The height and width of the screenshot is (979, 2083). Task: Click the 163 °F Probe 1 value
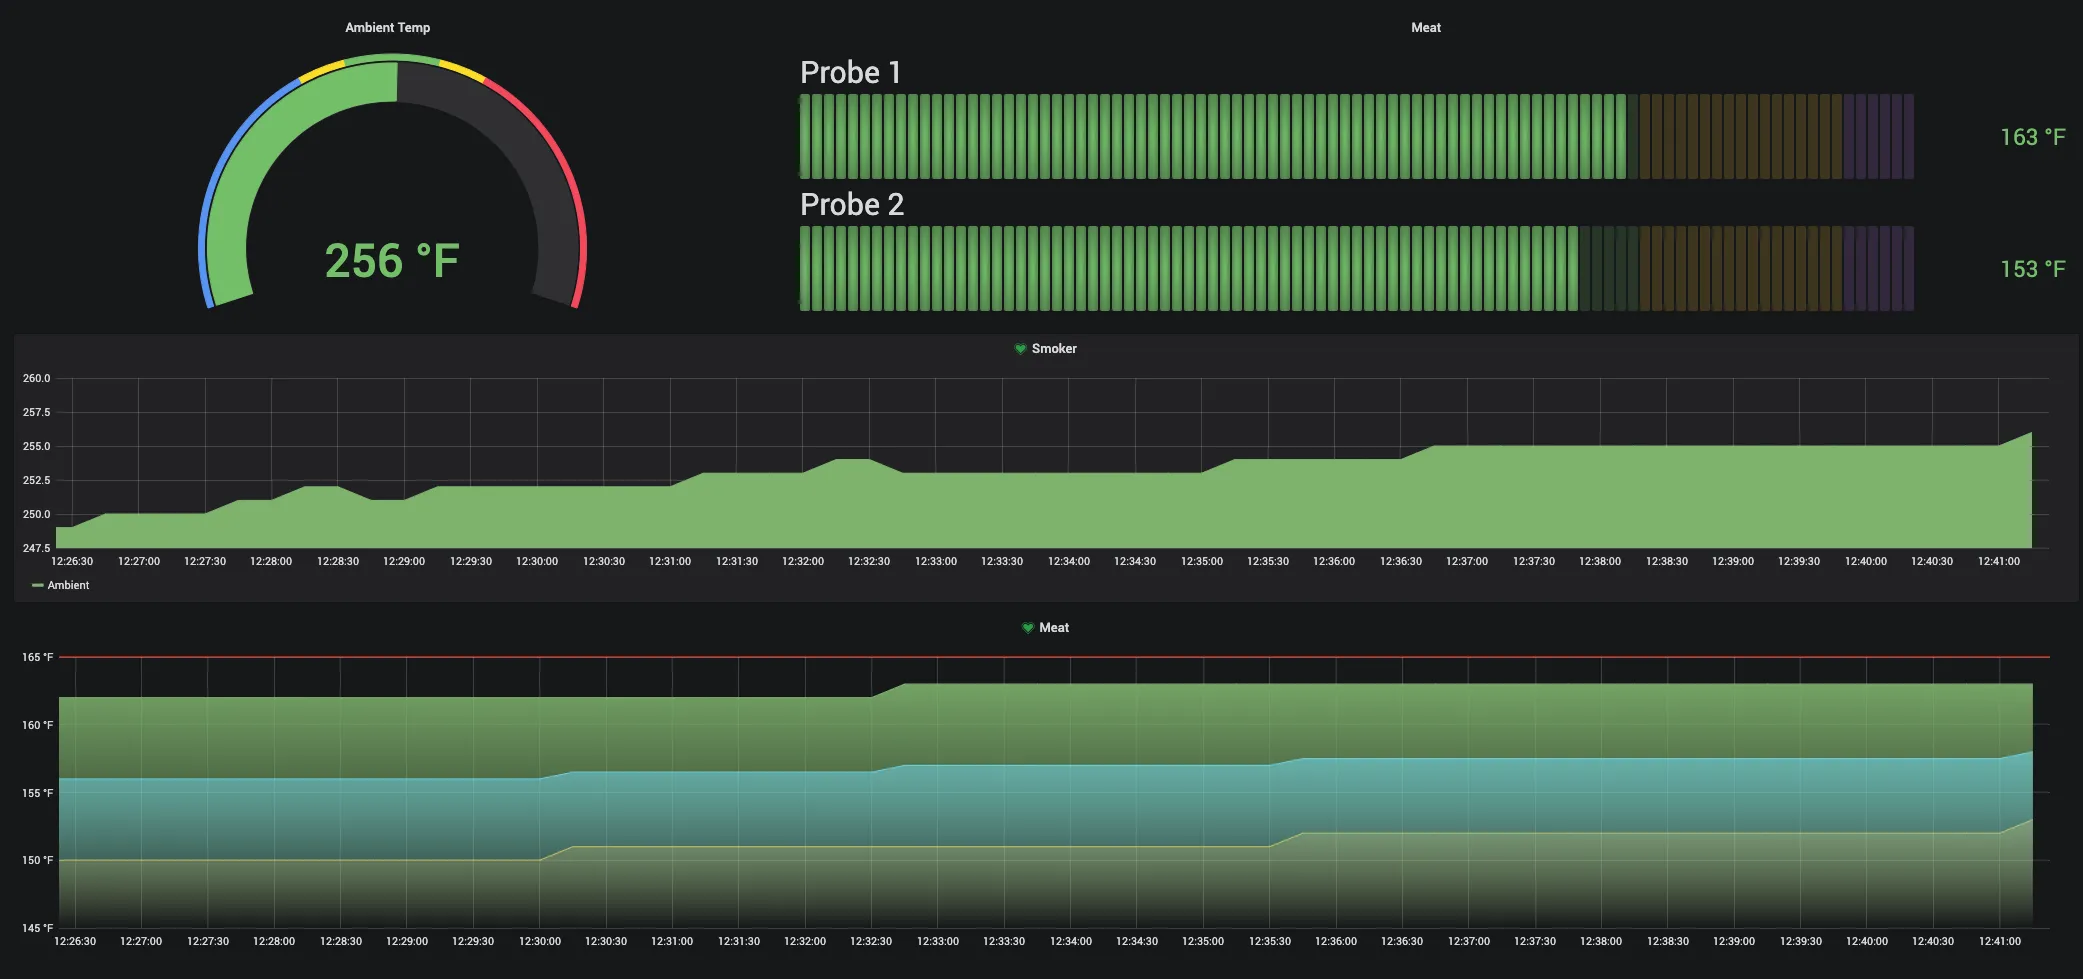pyautogui.click(x=2032, y=137)
